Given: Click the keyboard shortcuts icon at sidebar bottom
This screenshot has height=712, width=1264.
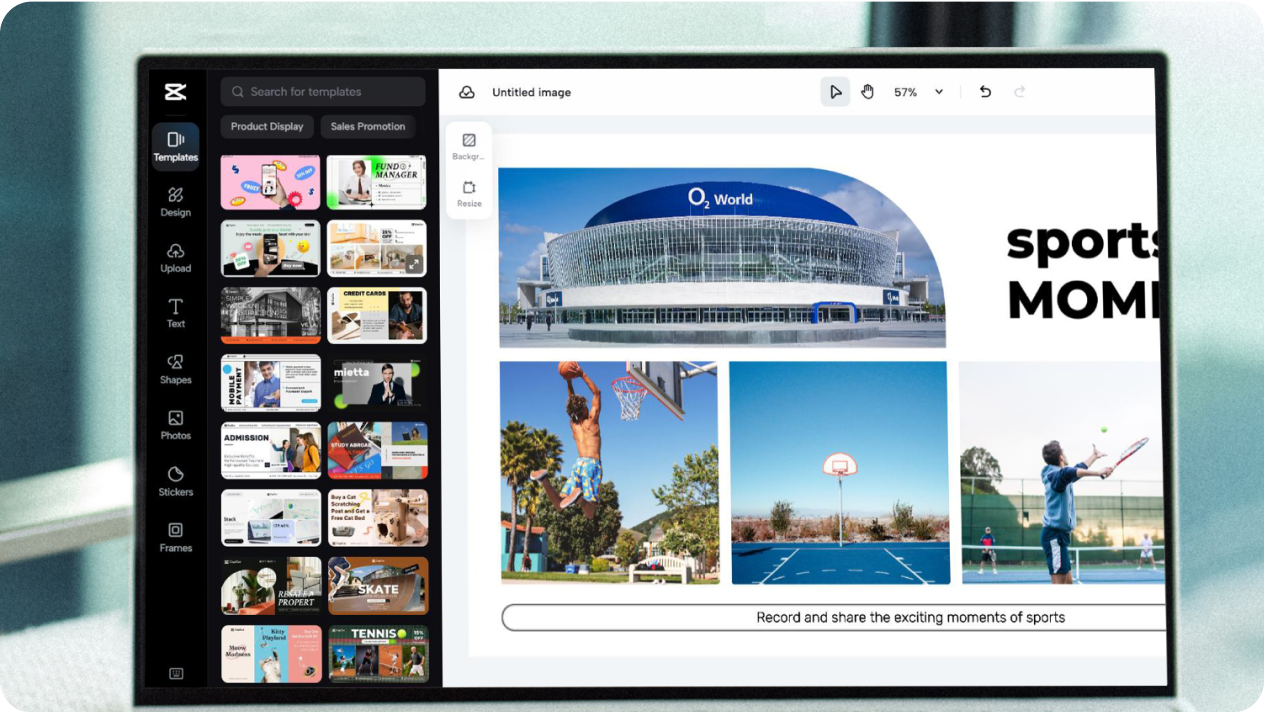Looking at the screenshot, I should click(x=176, y=673).
